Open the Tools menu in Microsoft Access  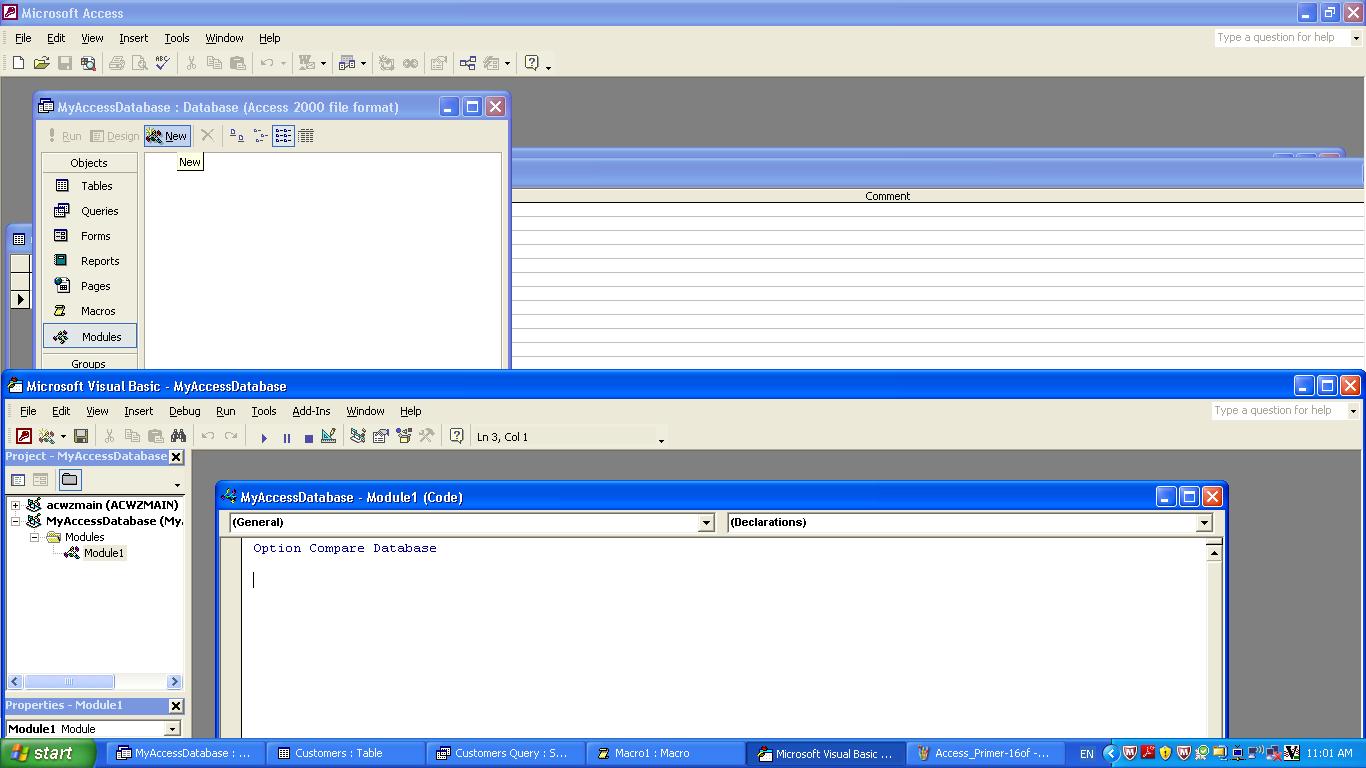[x=176, y=38]
